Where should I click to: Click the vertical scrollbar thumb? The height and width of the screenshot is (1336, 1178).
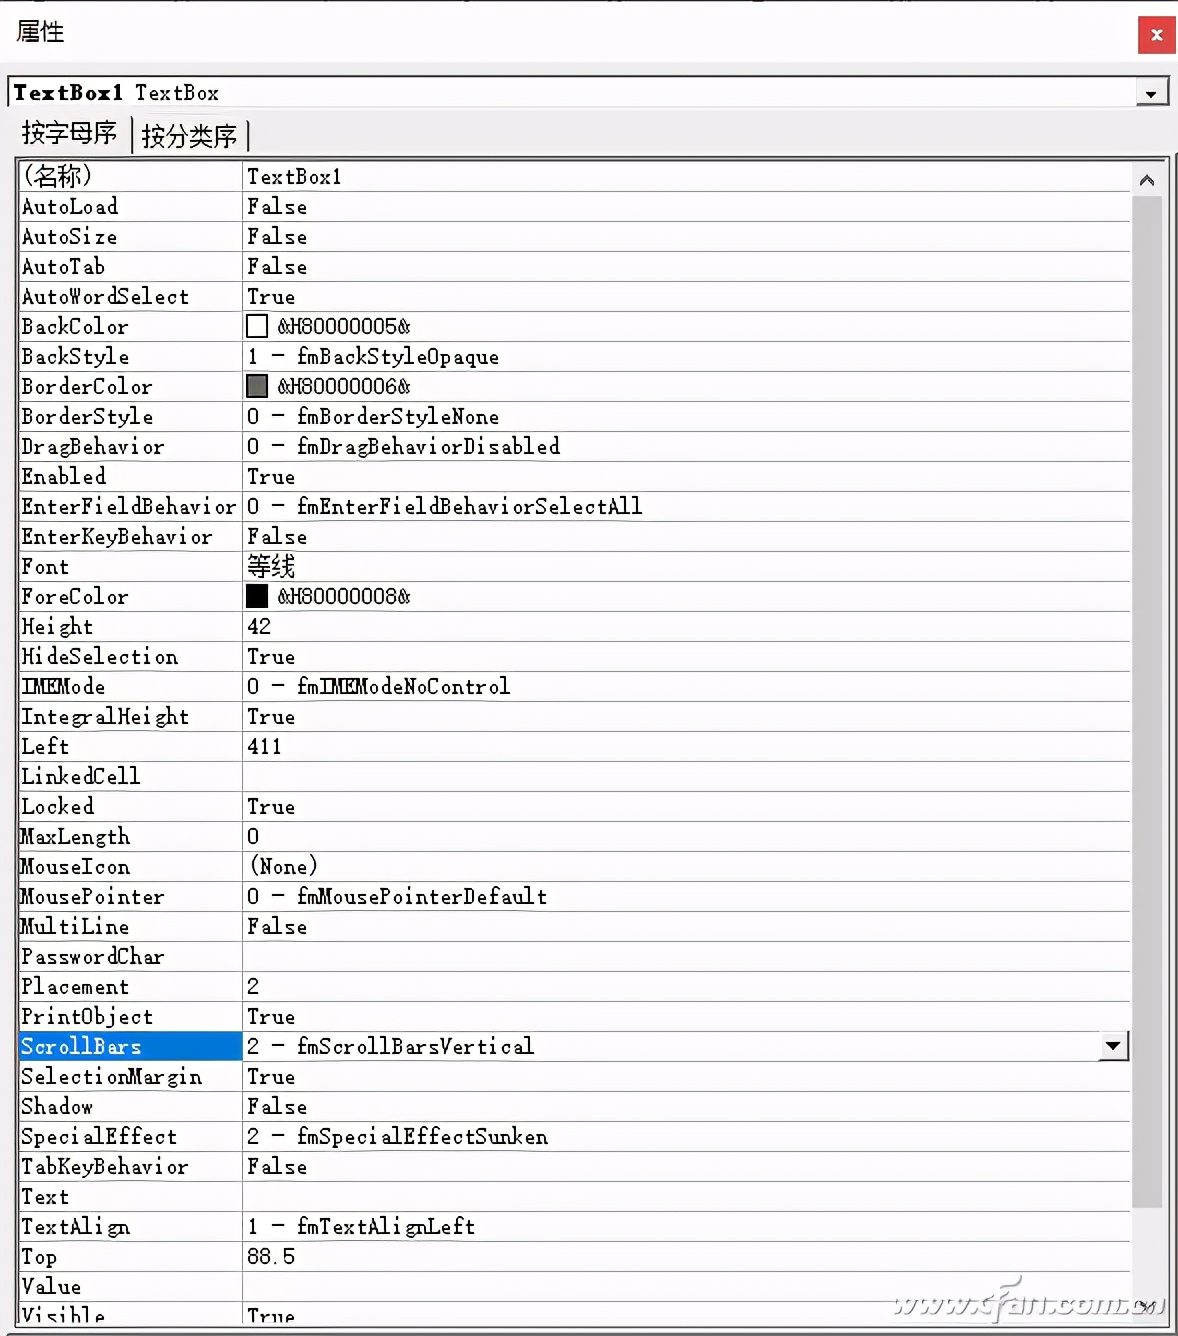point(1147,702)
